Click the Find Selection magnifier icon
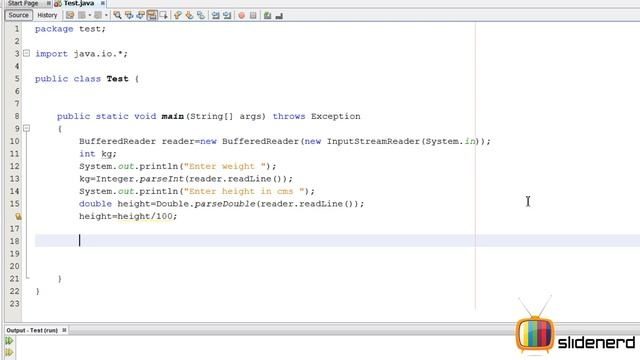 click(117, 16)
